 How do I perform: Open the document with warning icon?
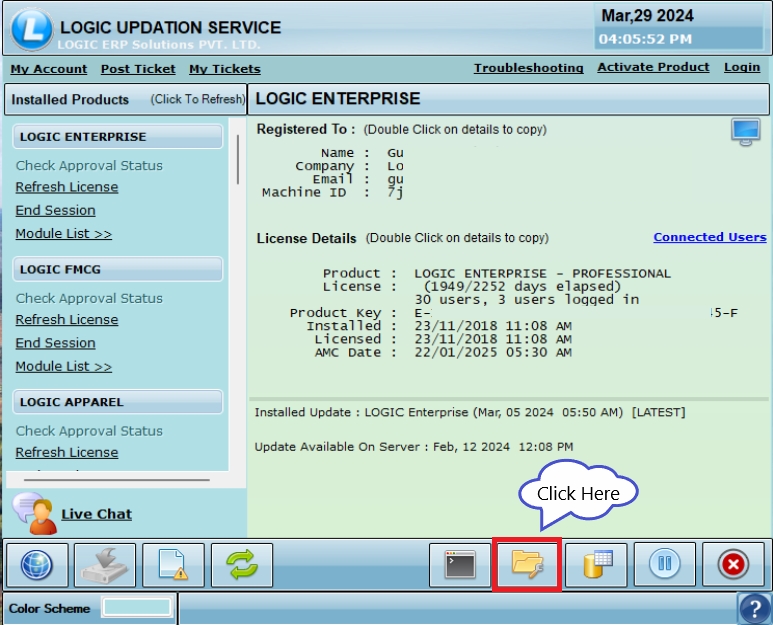coord(173,565)
